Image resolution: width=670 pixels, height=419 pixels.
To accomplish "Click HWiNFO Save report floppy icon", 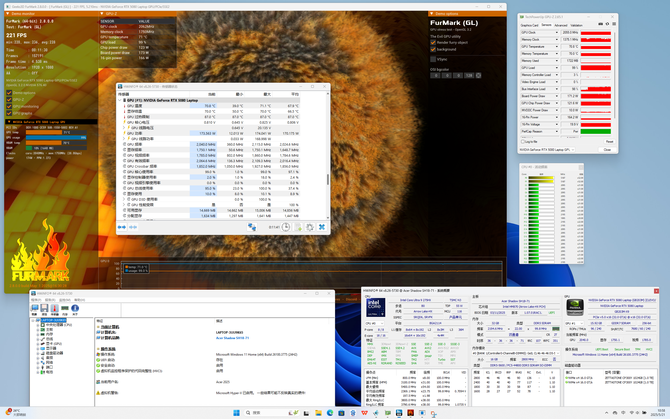I will point(44,308).
